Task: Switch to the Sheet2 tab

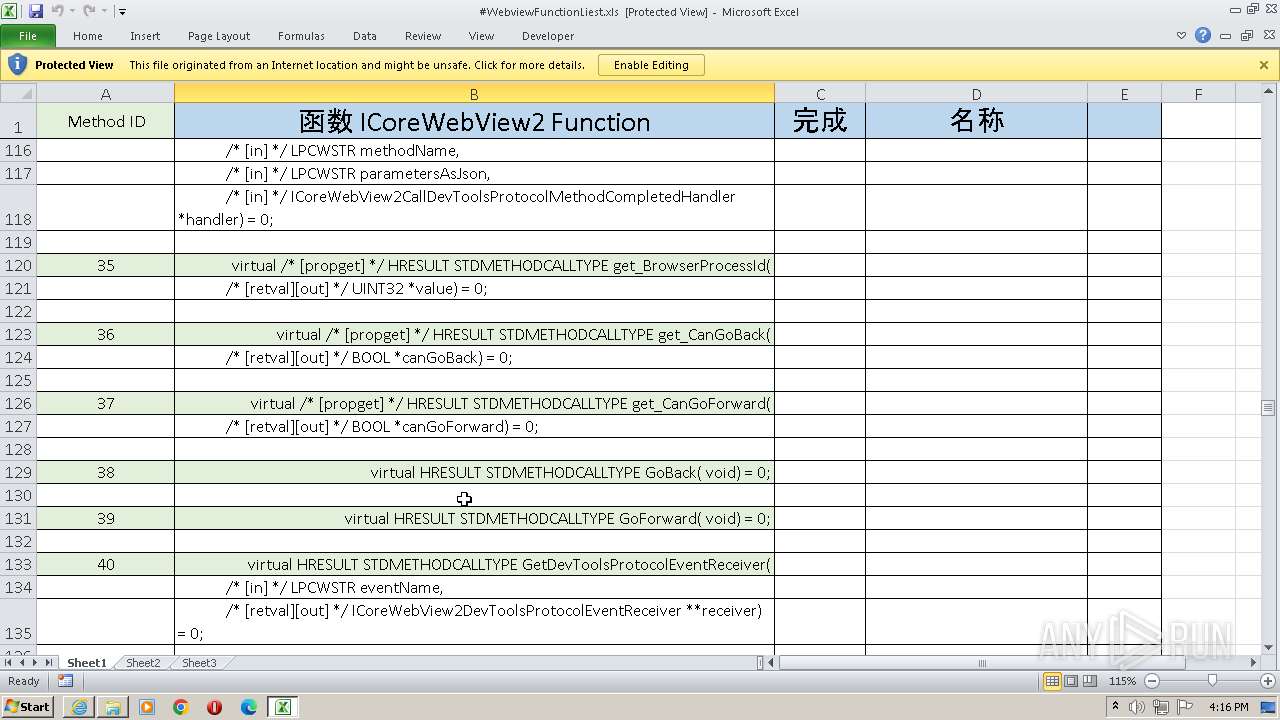Action: click(x=142, y=663)
